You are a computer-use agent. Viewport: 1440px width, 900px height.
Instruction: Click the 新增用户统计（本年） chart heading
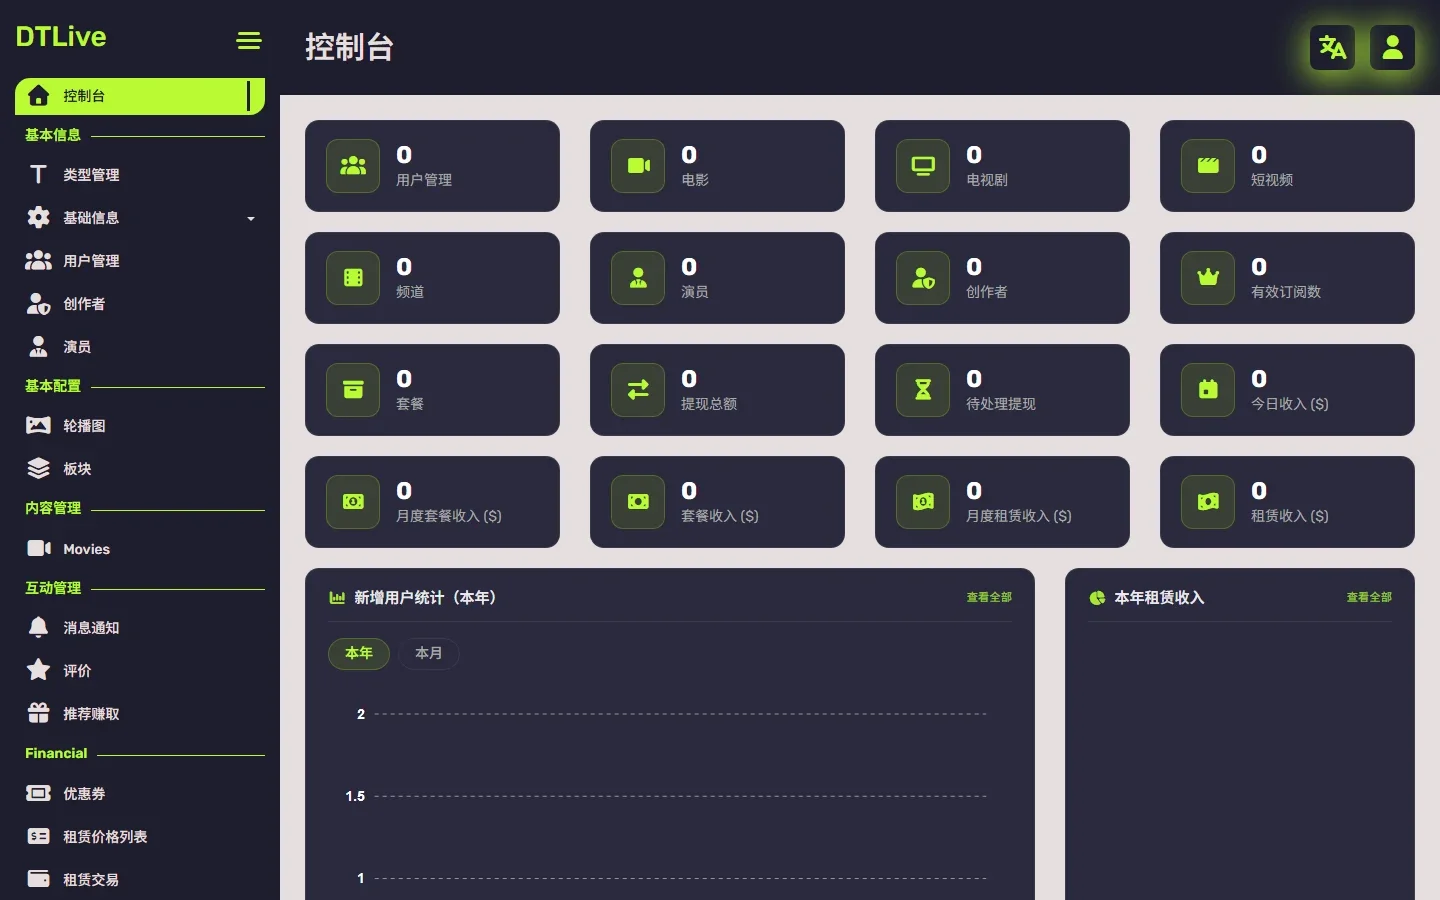click(425, 597)
